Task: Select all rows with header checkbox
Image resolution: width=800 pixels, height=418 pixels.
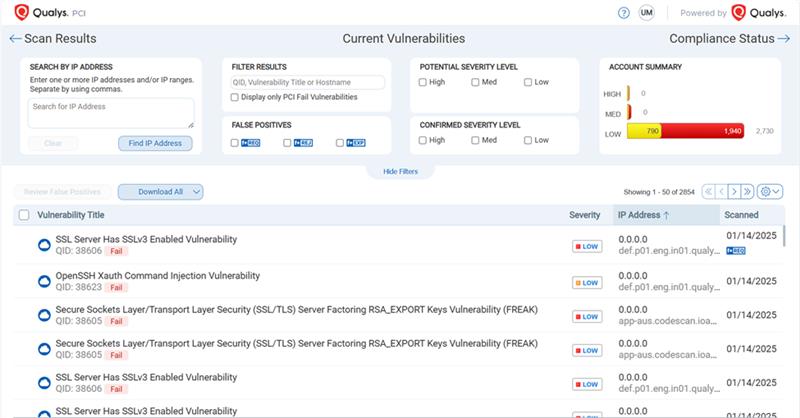Action: click(x=24, y=215)
